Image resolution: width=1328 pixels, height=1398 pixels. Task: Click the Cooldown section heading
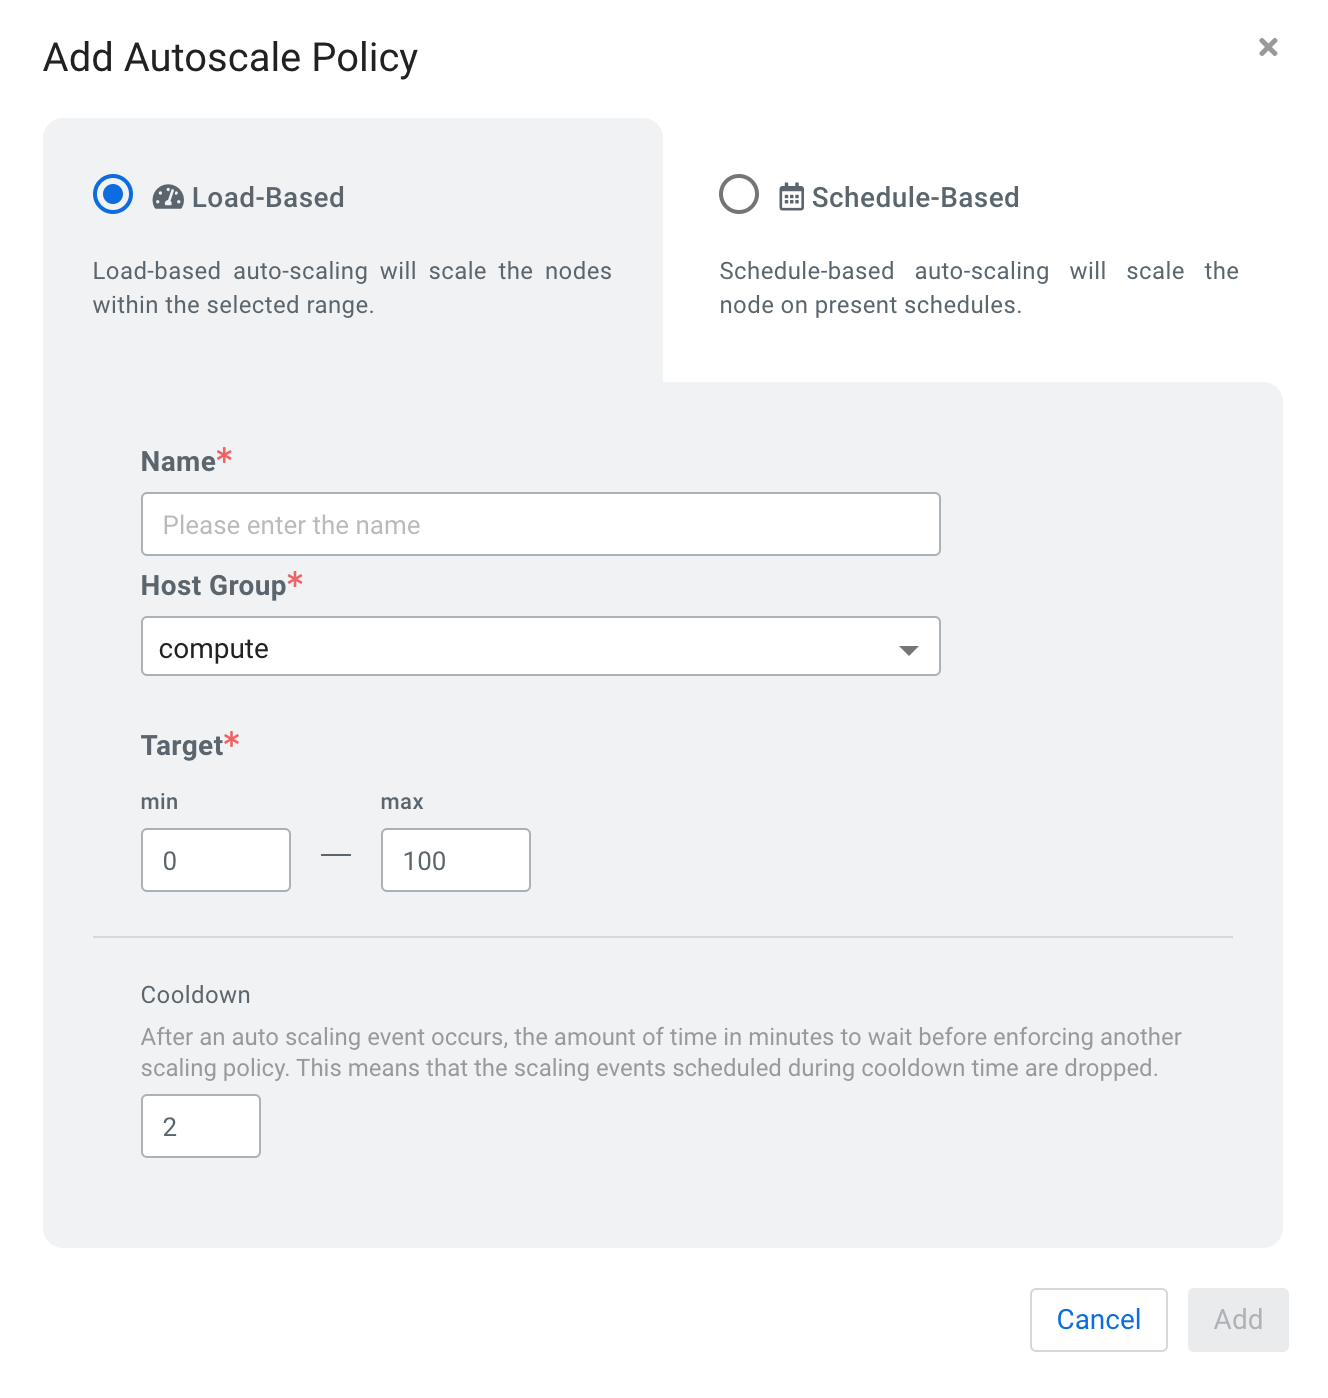[x=196, y=995]
